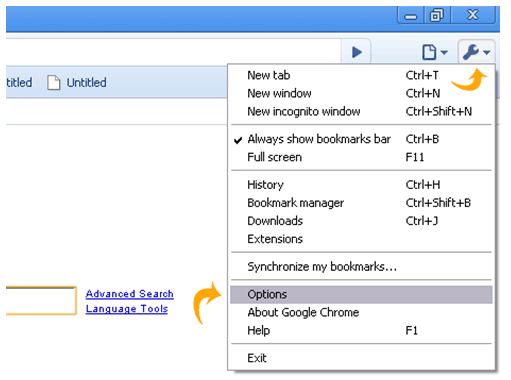This screenshot has width=511, height=380.
Task: Restore down the browser window
Action: [437, 15]
